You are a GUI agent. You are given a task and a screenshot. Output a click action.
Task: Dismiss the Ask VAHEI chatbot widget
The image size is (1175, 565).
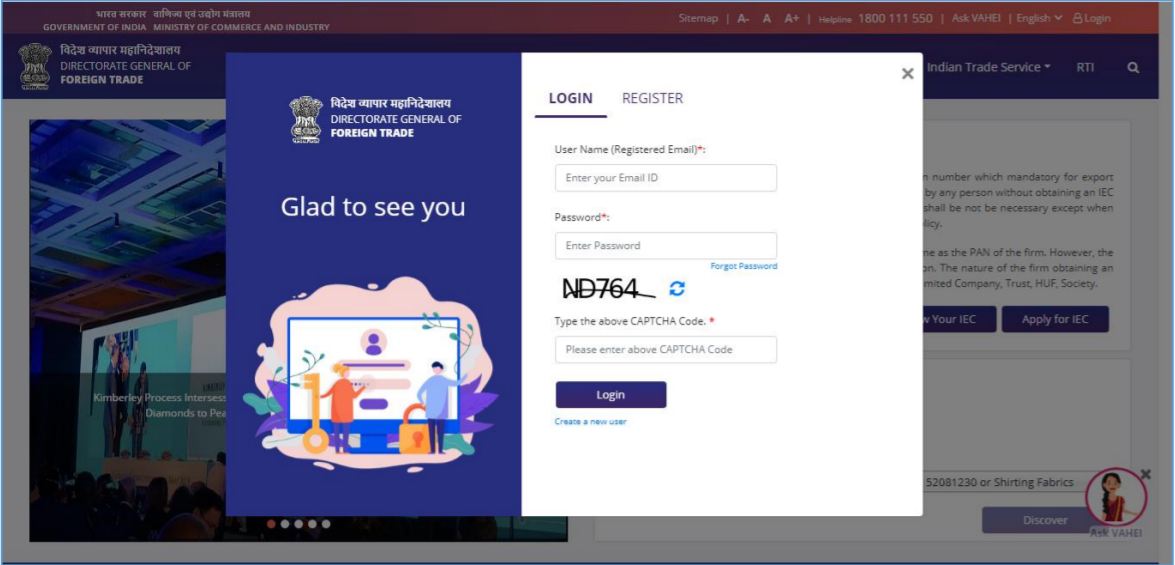[1145, 474]
